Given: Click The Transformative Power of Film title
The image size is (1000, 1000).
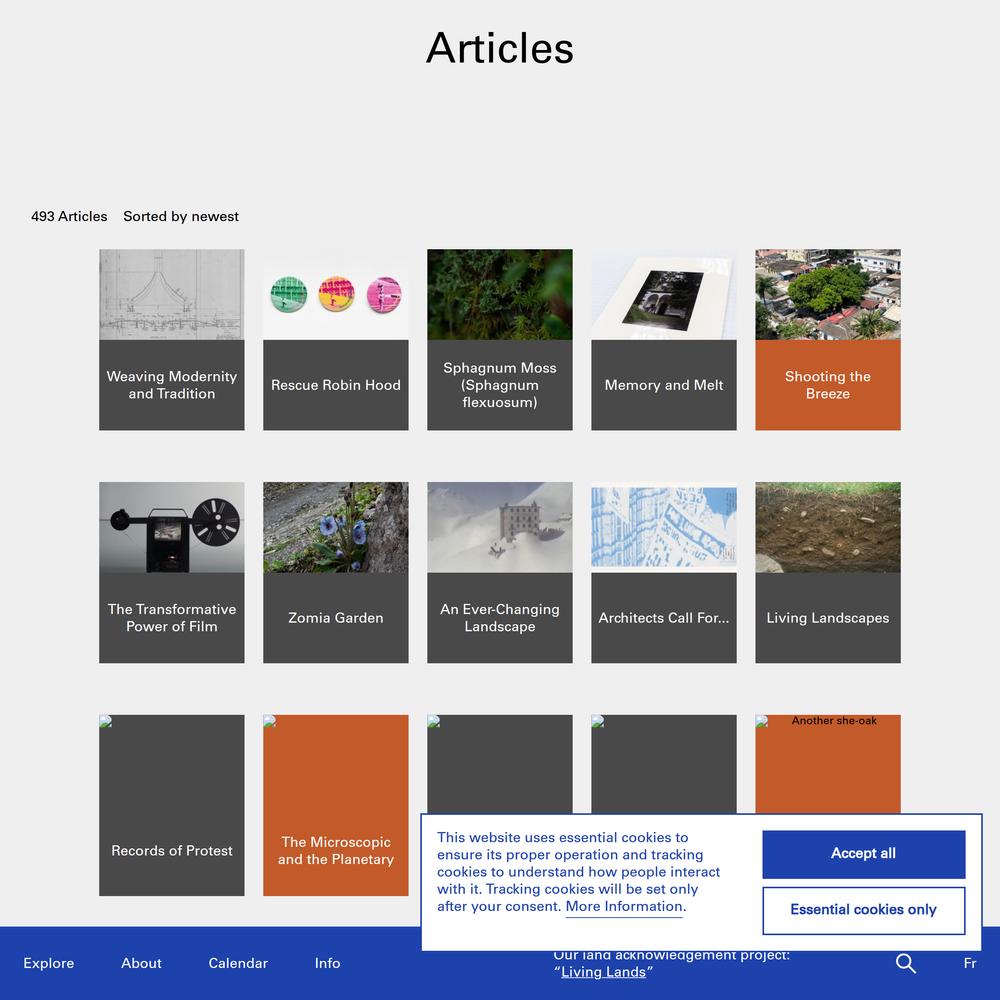Looking at the screenshot, I should (x=172, y=618).
